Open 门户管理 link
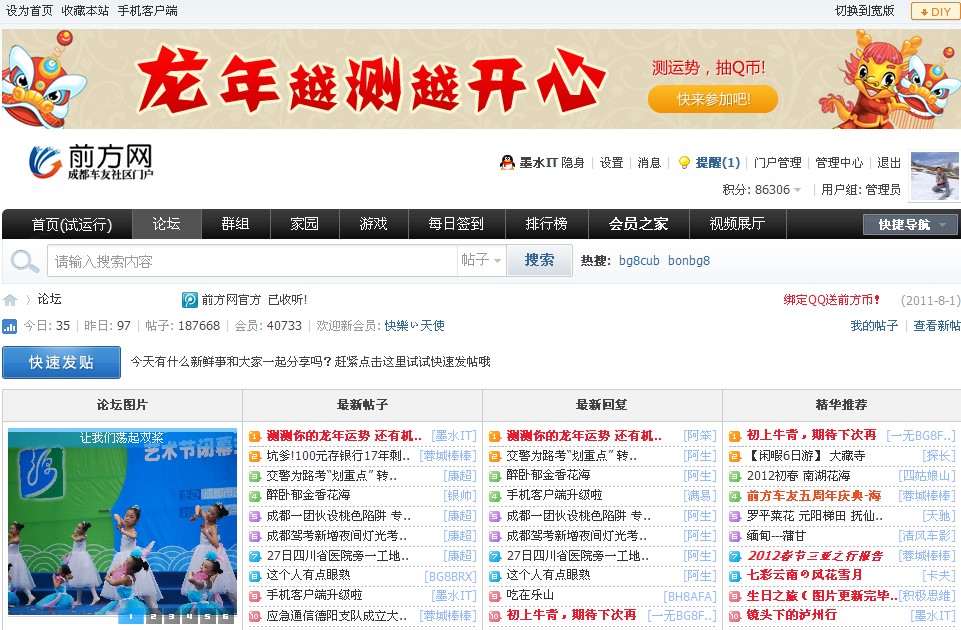The width and height of the screenshot is (961, 630). pyautogui.click(x=778, y=162)
